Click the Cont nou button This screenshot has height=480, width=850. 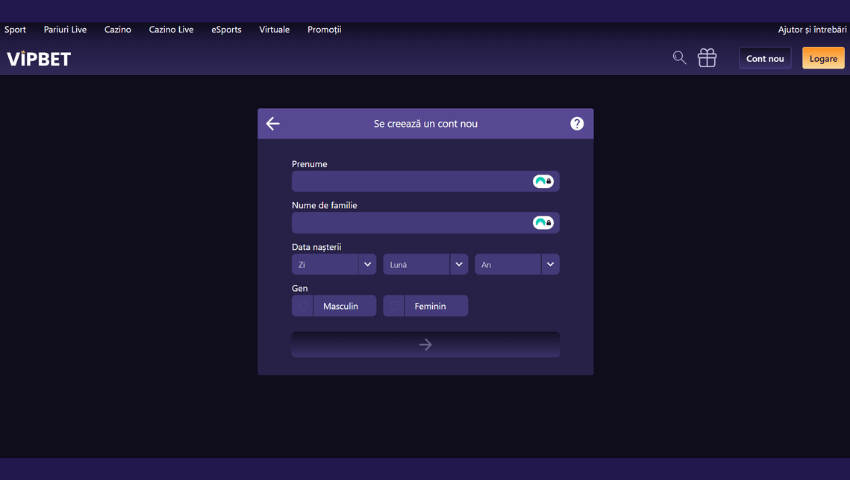[765, 58]
